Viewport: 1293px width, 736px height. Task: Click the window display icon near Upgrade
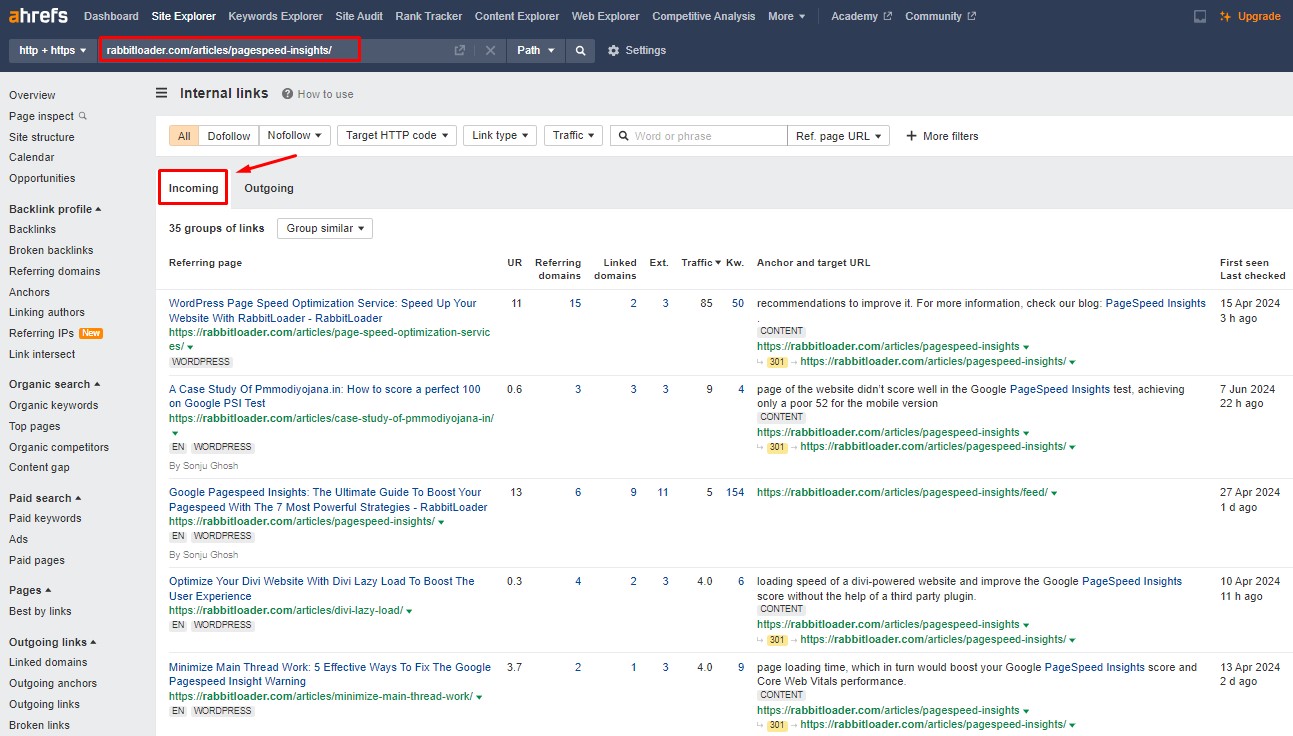(x=1200, y=17)
